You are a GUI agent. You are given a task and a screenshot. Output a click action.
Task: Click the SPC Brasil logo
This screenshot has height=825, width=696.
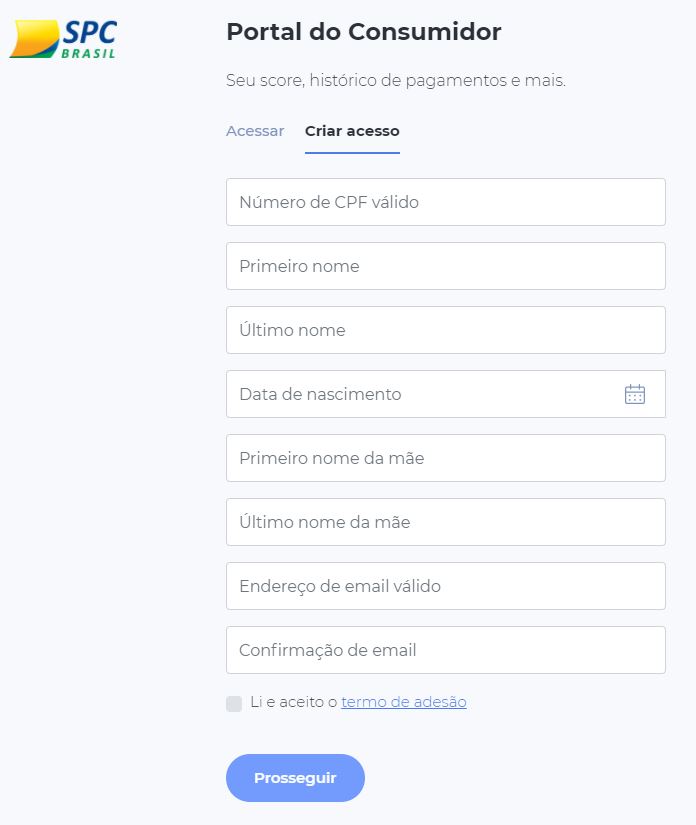coord(62,38)
